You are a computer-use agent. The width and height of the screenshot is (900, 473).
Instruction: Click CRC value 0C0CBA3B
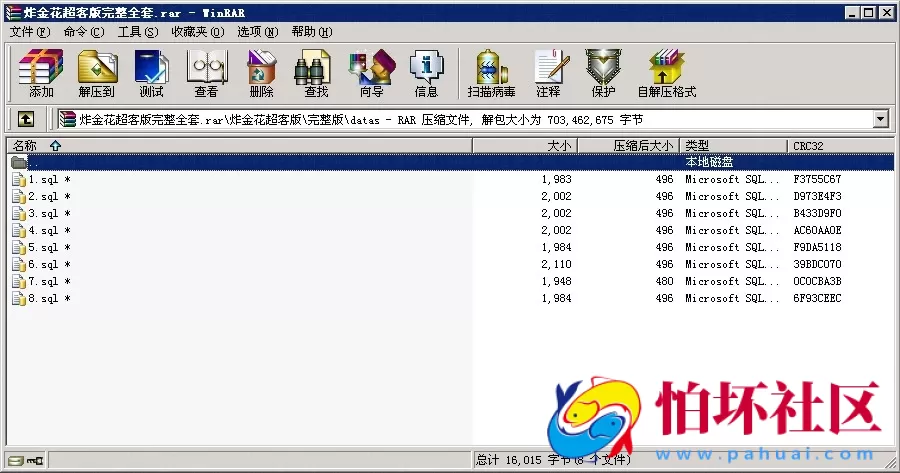[817, 281]
